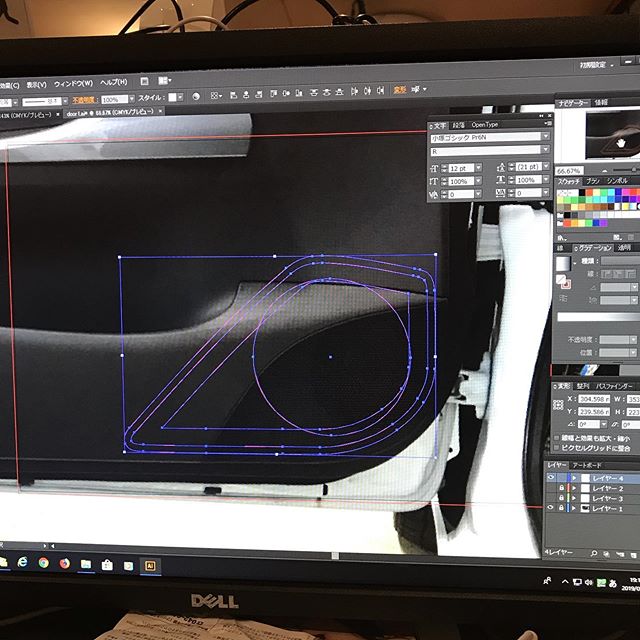The width and height of the screenshot is (640, 640).
Task: Click the create new layer icon in Layers panel
Action: tap(633, 555)
